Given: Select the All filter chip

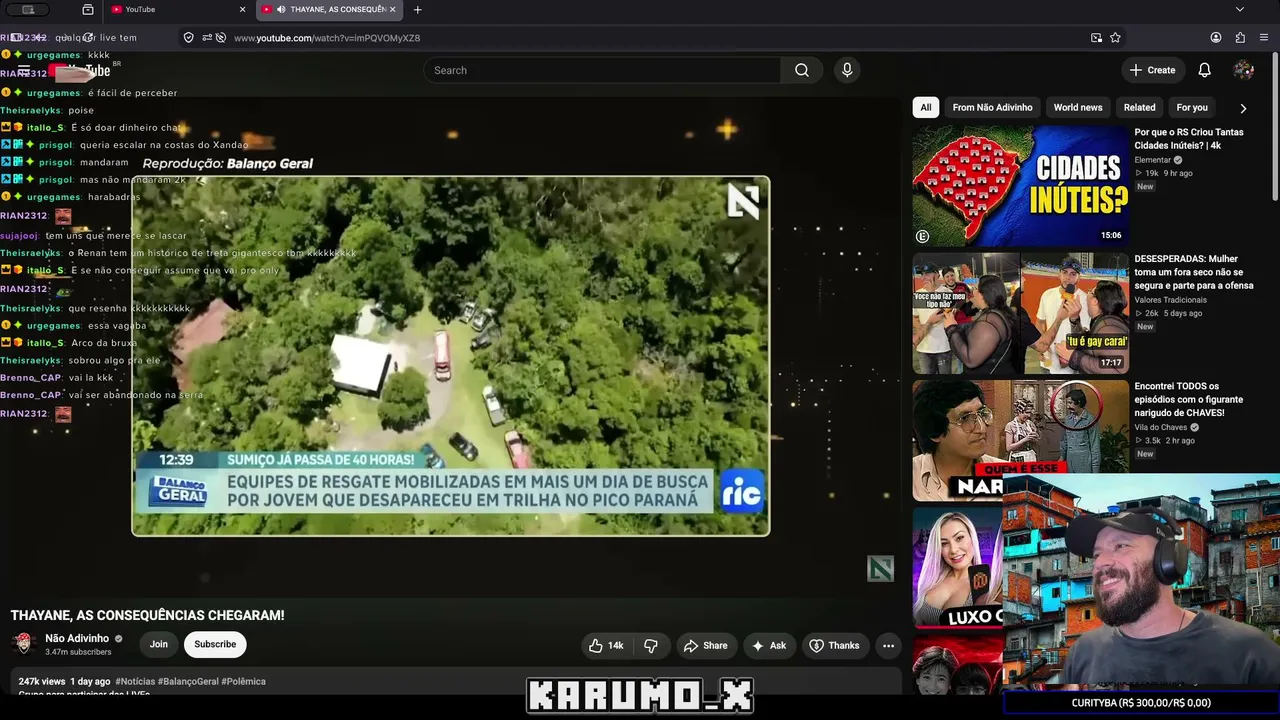Looking at the screenshot, I should coord(926,107).
